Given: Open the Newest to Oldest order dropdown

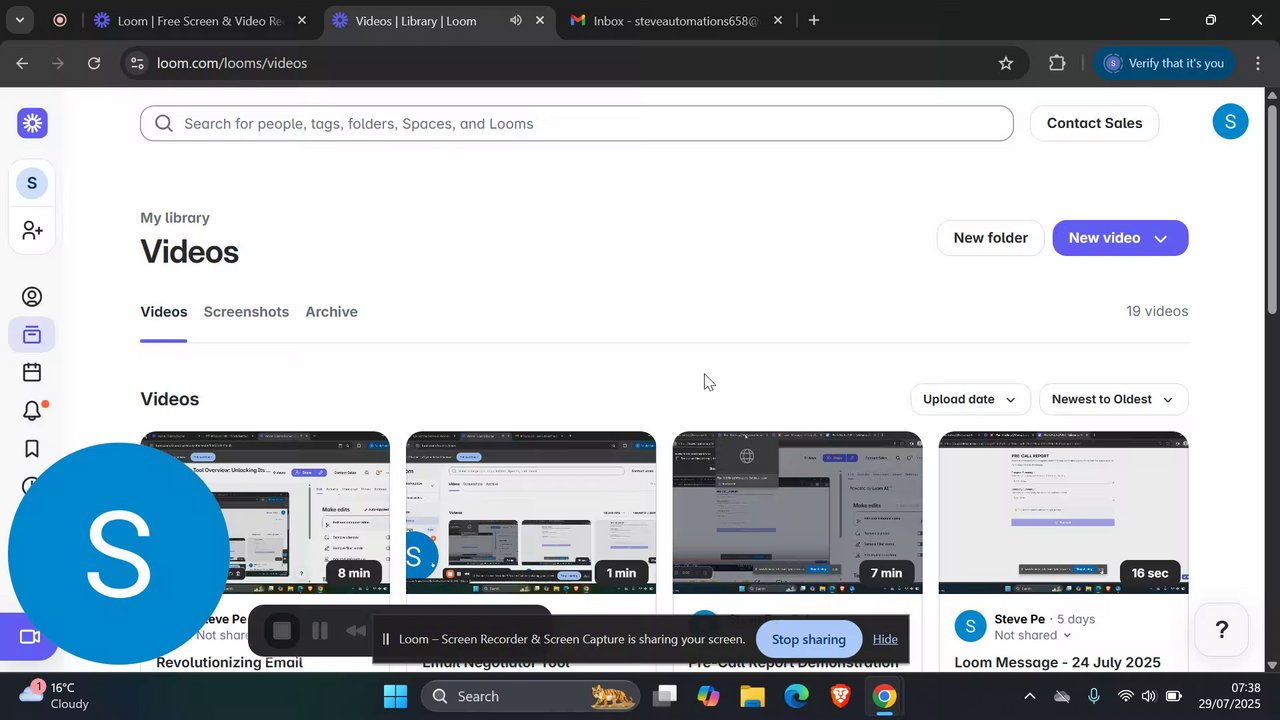Looking at the screenshot, I should coord(1114,399).
